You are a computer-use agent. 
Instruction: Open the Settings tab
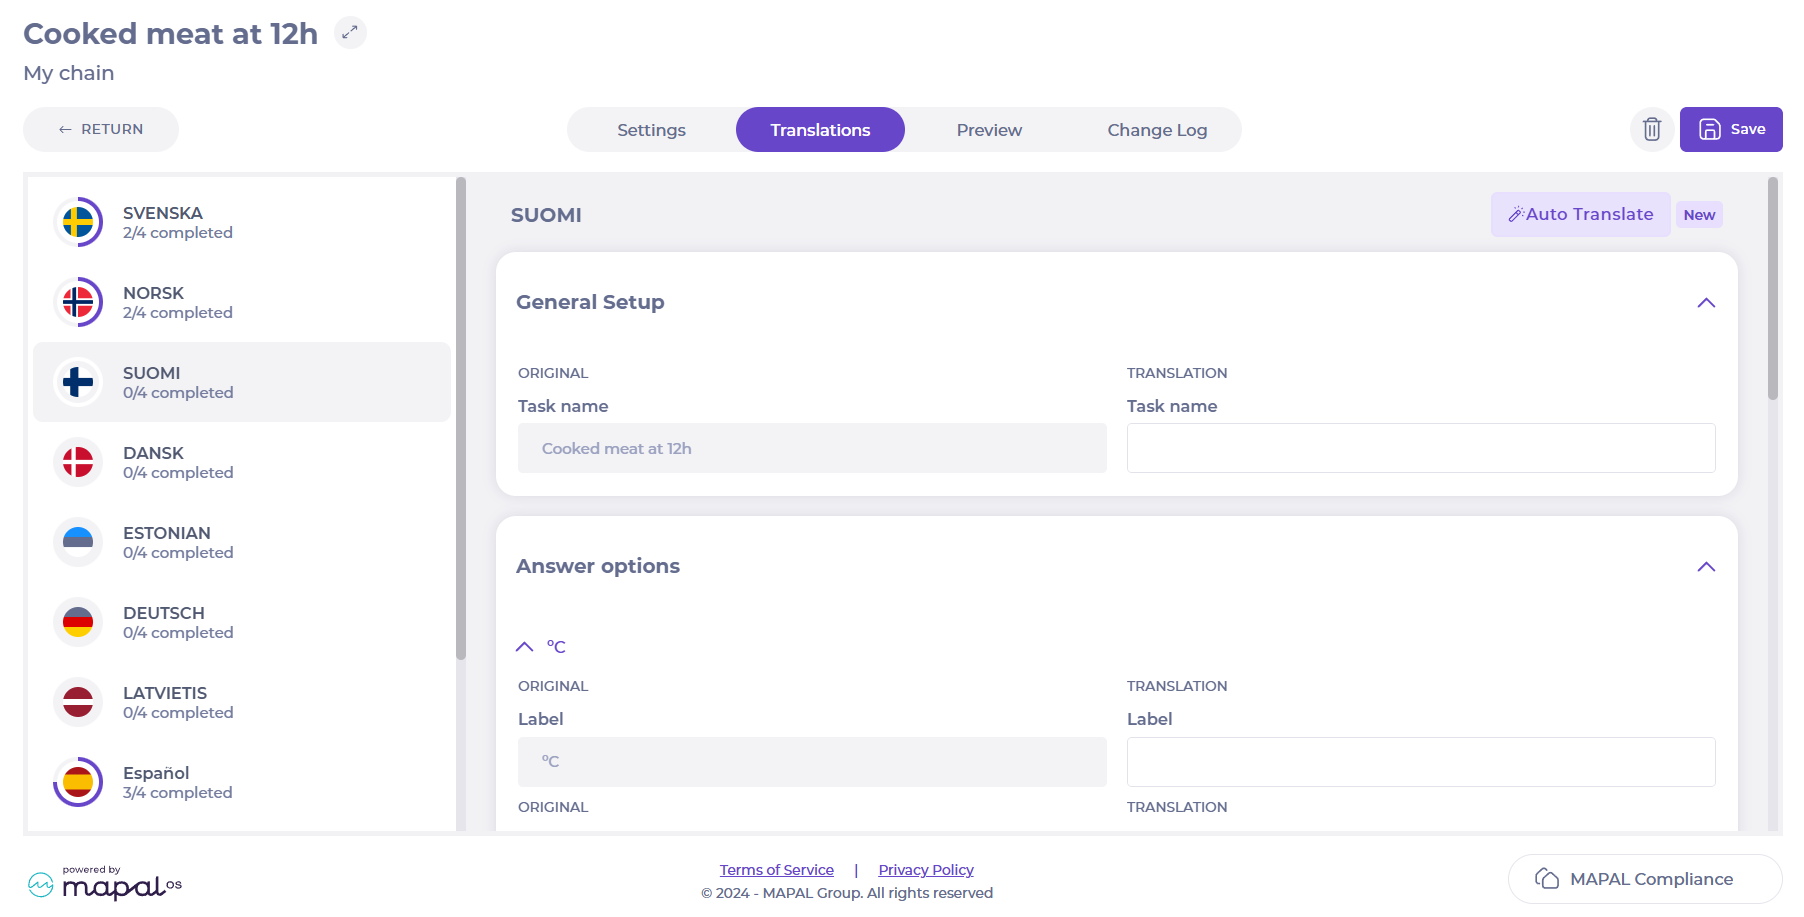[x=651, y=130]
